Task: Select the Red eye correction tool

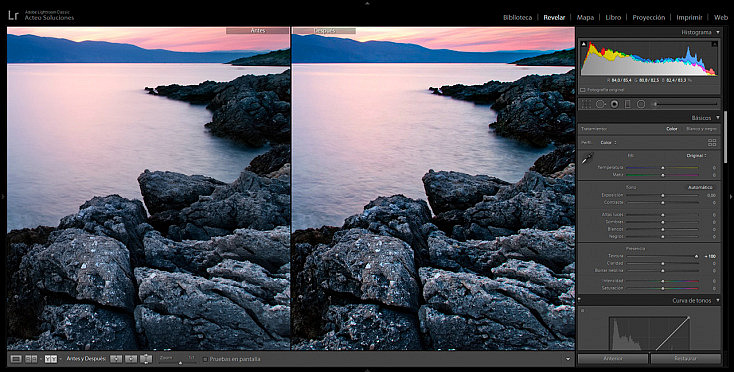Action: 615,104
